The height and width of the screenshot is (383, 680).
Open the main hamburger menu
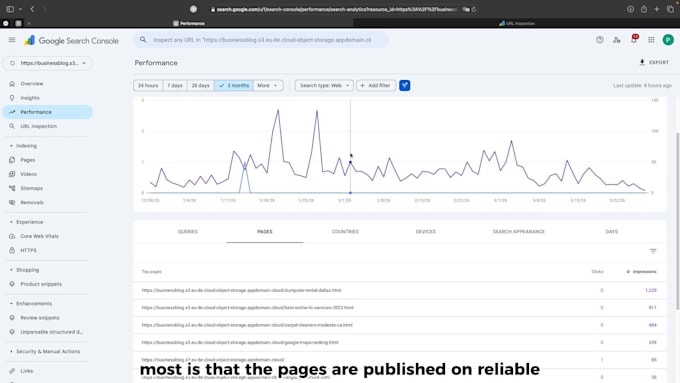click(12, 40)
